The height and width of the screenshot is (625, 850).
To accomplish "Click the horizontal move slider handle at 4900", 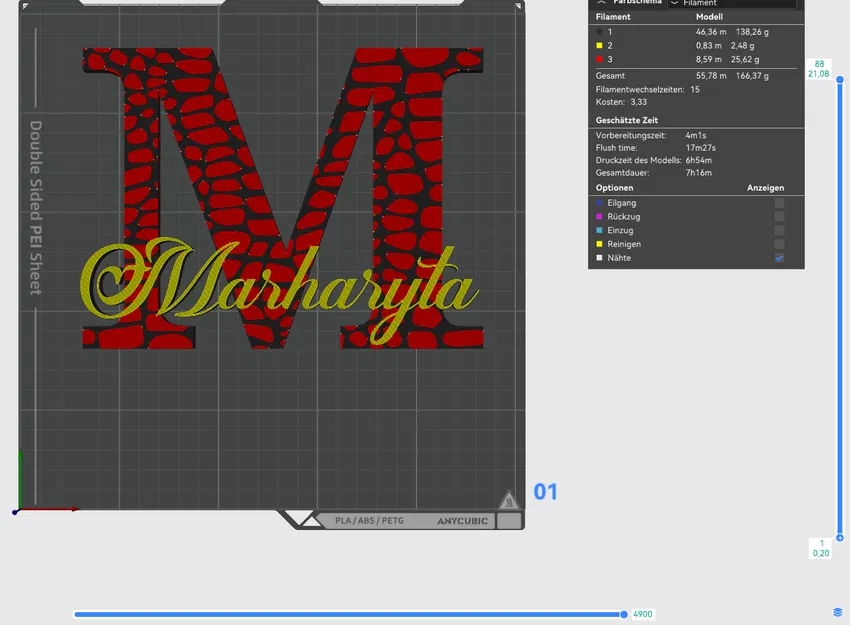I will (624, 614).
